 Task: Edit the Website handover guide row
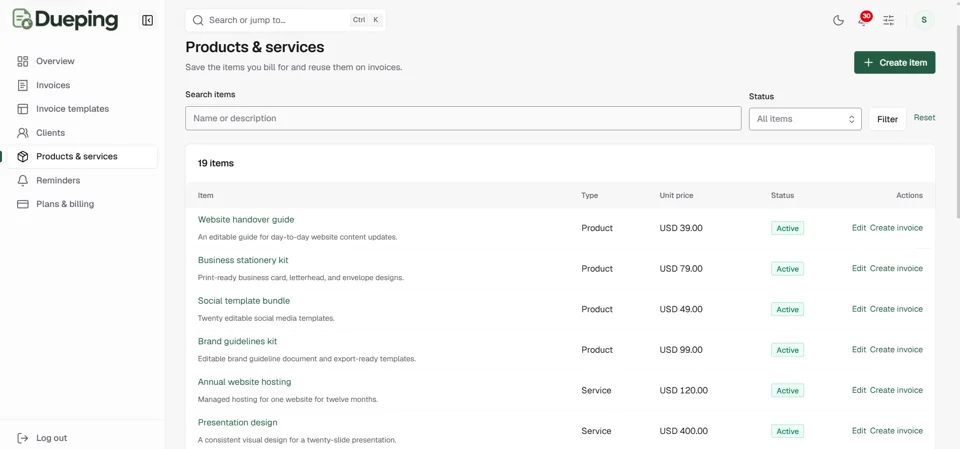coord(859,228)
